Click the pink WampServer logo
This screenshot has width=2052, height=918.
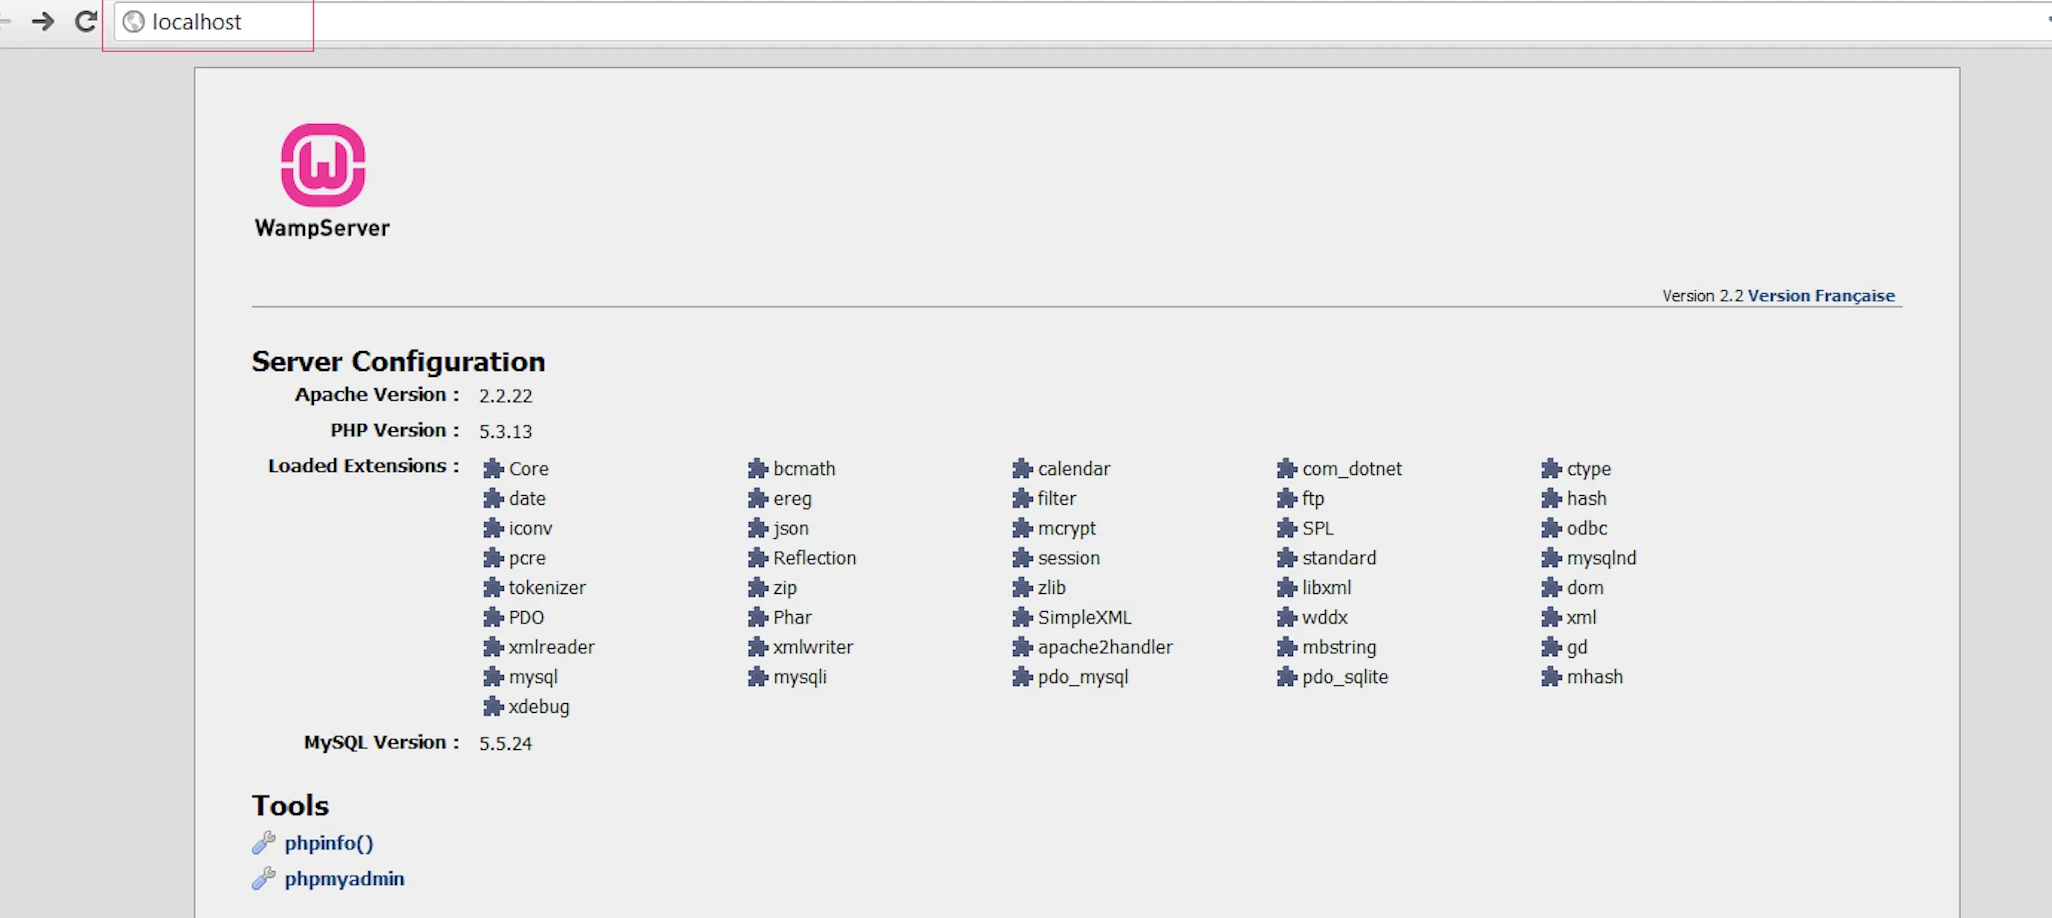coord(323,165)
